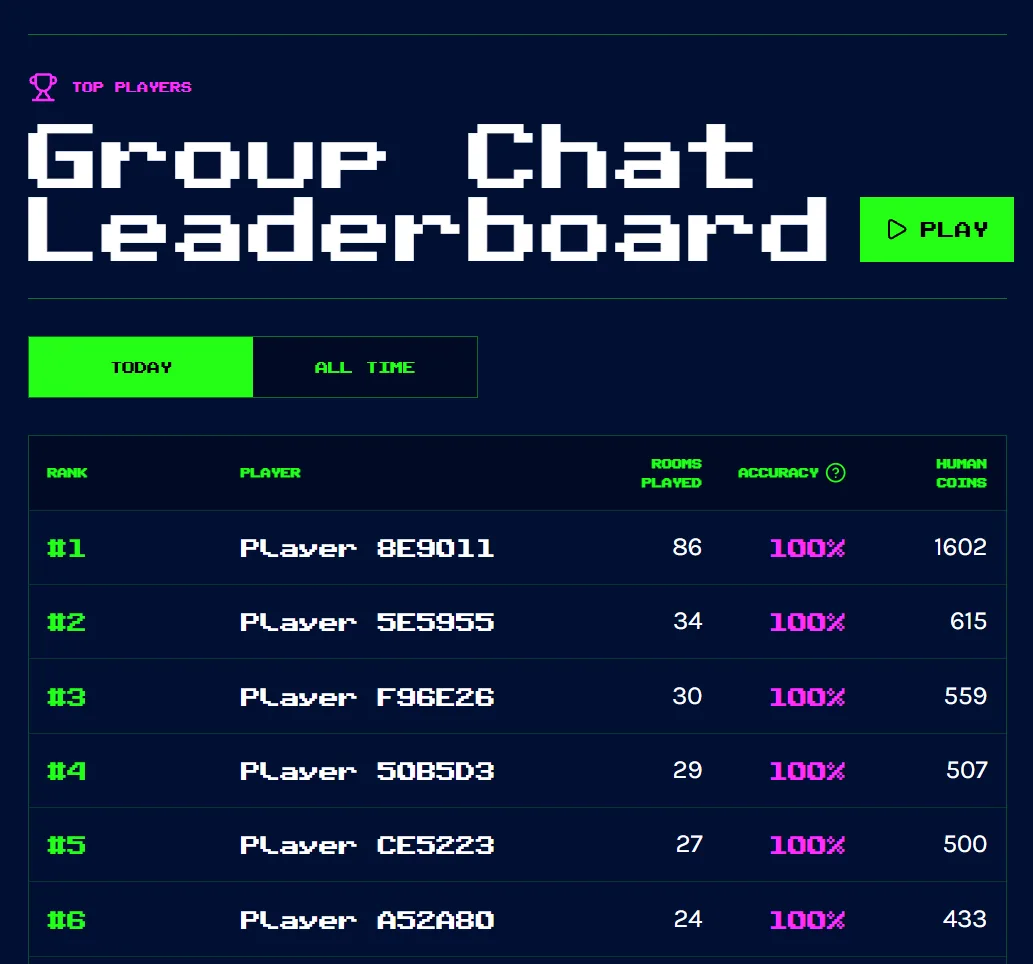This screenshot has width=1033, height=964.
Task: Click the ACCURACY column header text
Action: [x=778, y=472]
